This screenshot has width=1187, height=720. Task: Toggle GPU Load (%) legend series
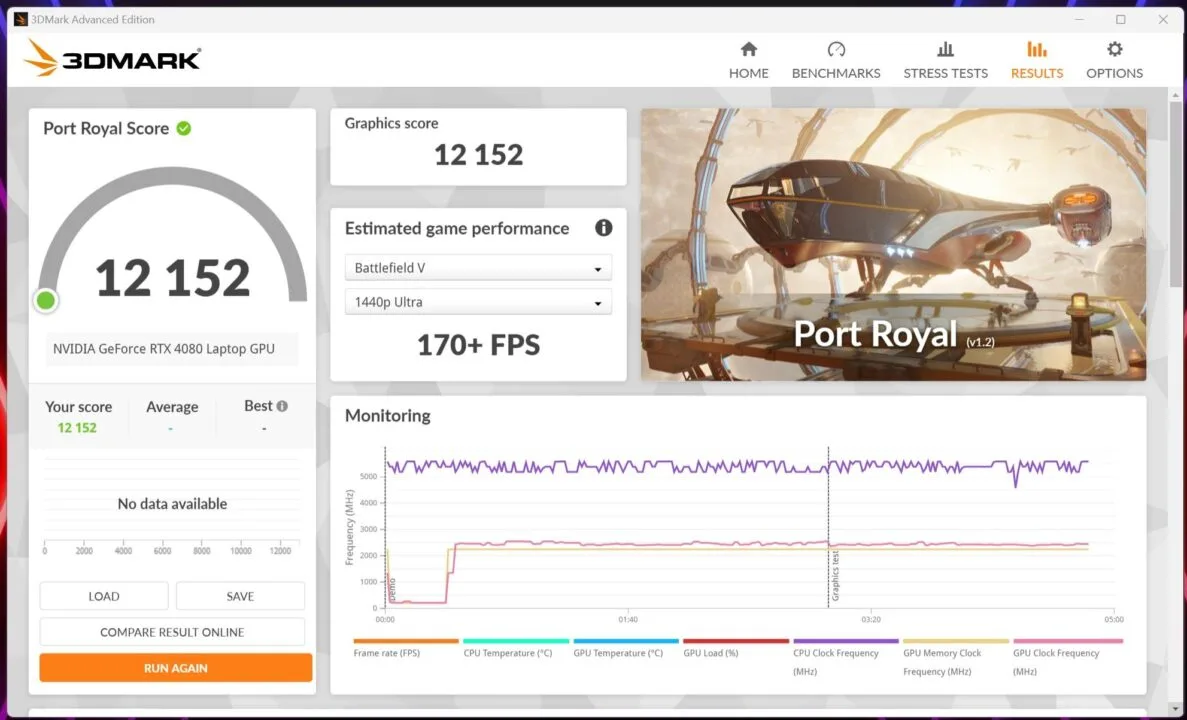pyautogui.click(x=711, y=653)
